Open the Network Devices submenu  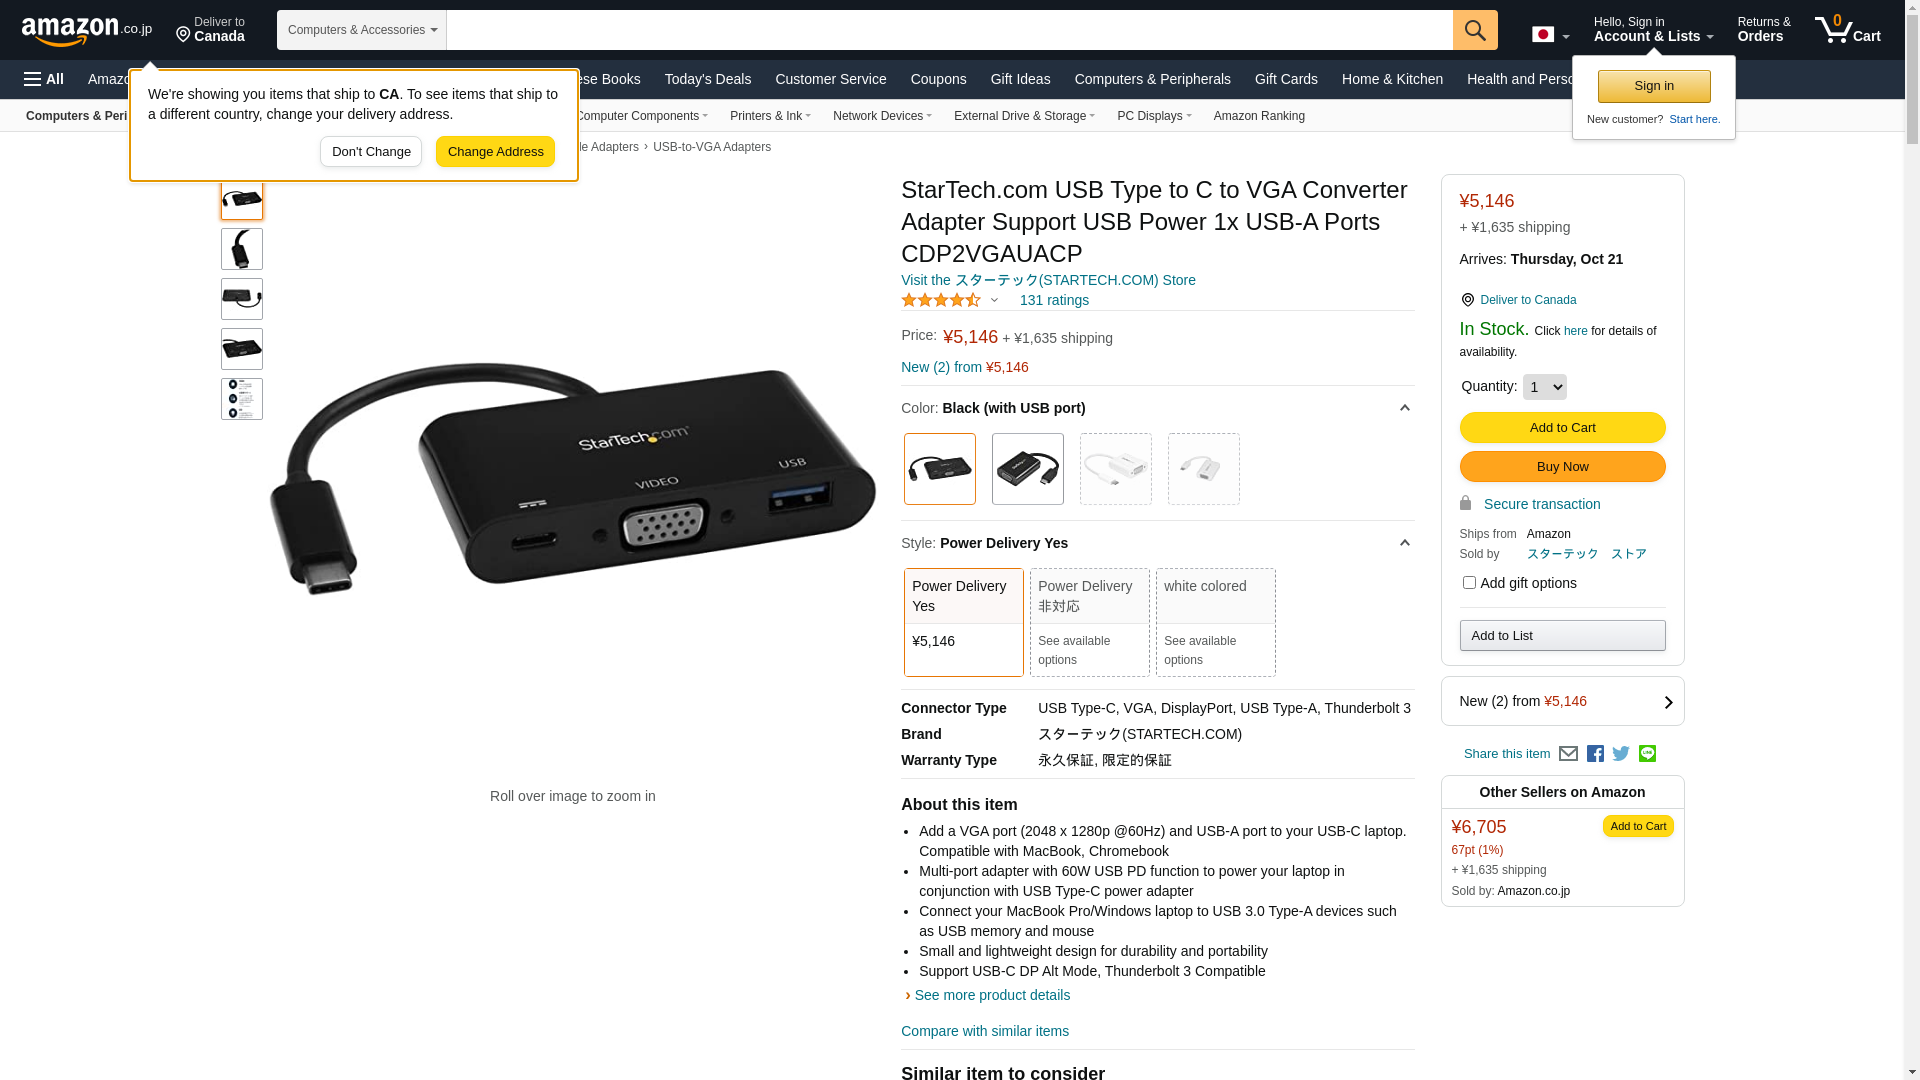point(882,116)
